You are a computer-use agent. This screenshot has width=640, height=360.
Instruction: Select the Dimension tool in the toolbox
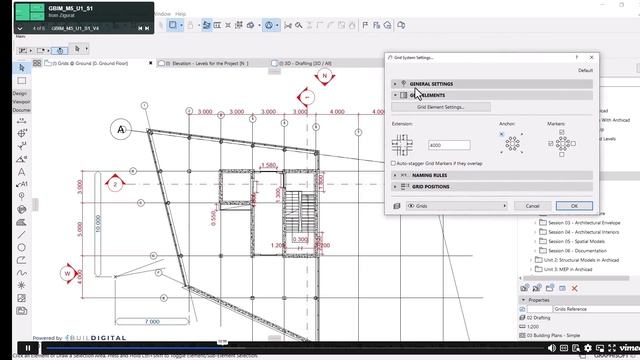tap(22, 121)
